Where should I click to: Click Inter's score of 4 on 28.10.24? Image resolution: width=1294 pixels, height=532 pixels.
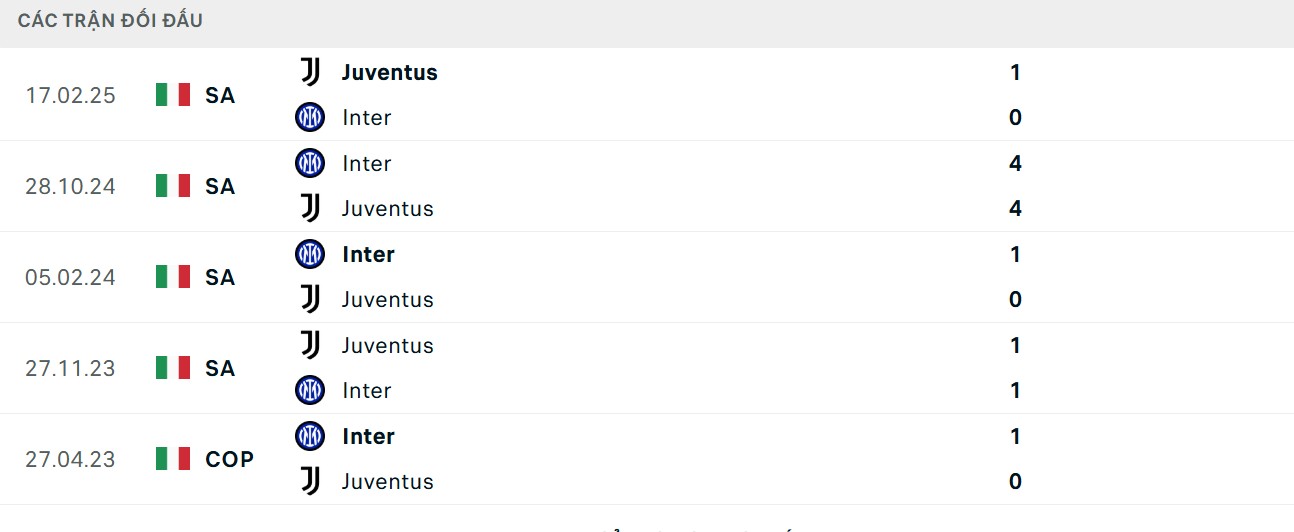click(x=1015, y=163)
